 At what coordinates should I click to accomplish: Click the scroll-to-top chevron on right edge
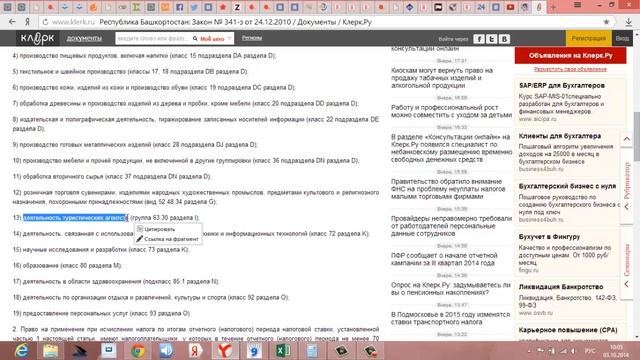click(x=627, y=139)
